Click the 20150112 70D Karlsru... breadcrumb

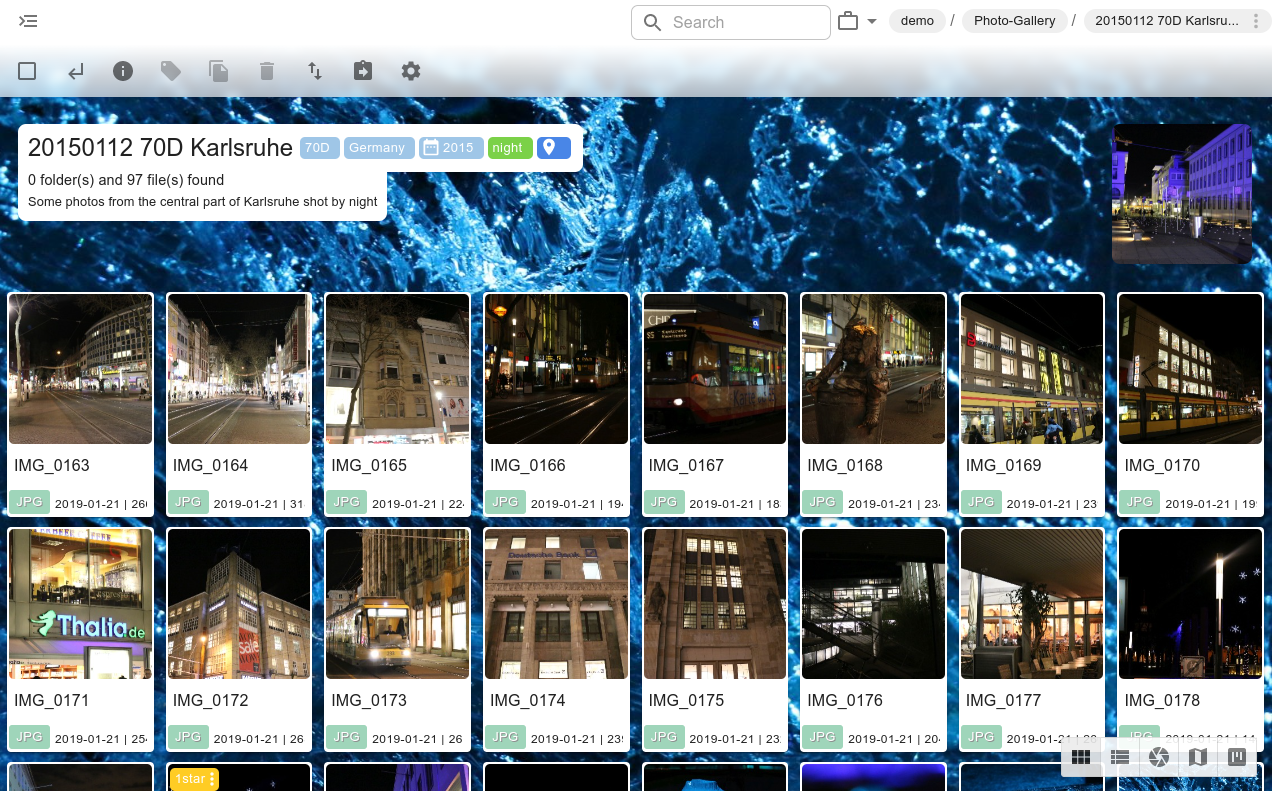[1166, 21]
